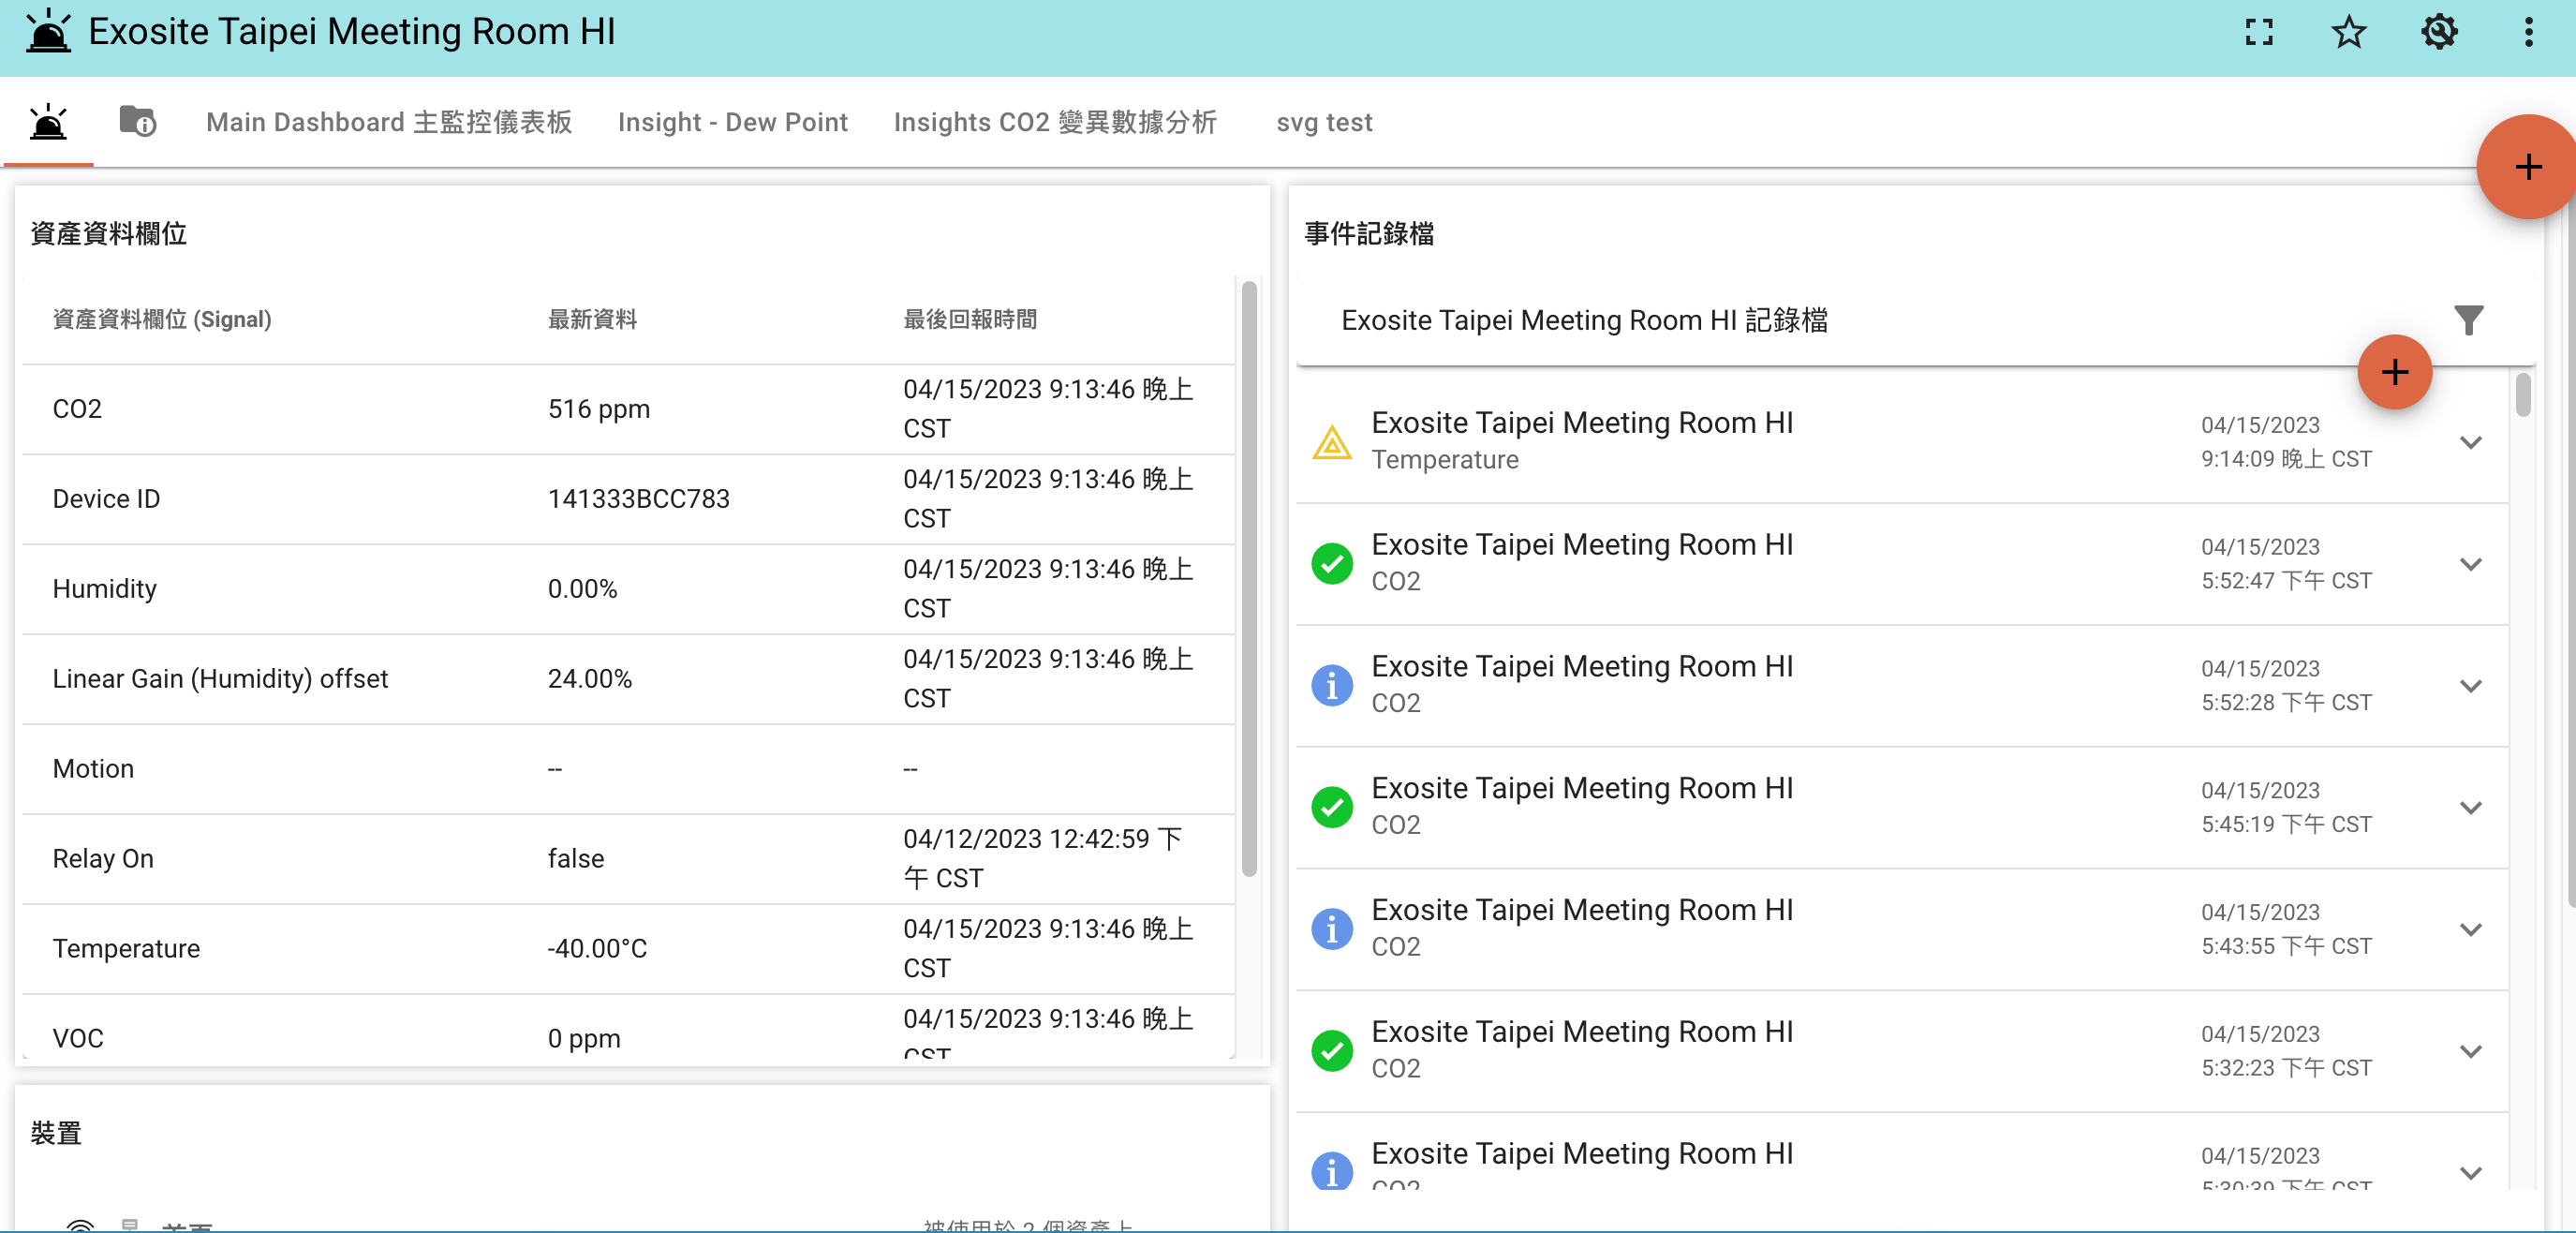The width and height of the screenshot is (2576, 1233).
Task: Click the 裝置 panel heading
Action: [56, 1133]
